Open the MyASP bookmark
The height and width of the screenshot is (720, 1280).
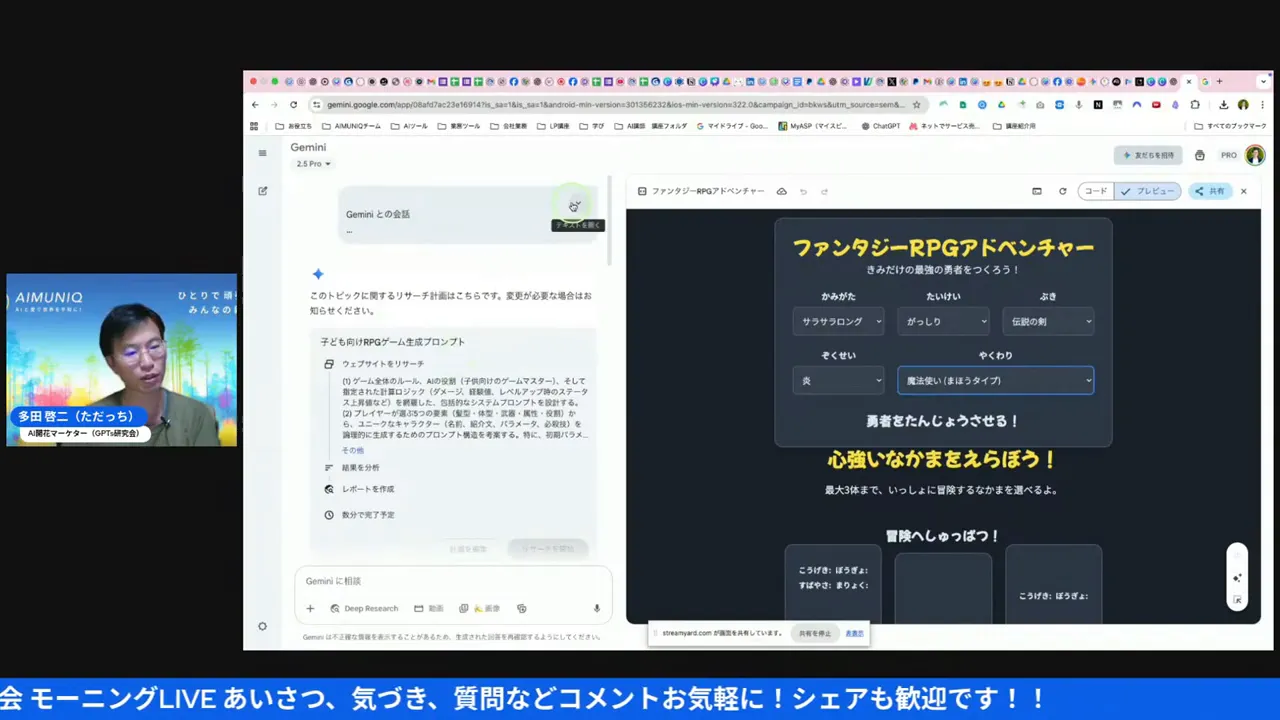click(812, 126)
